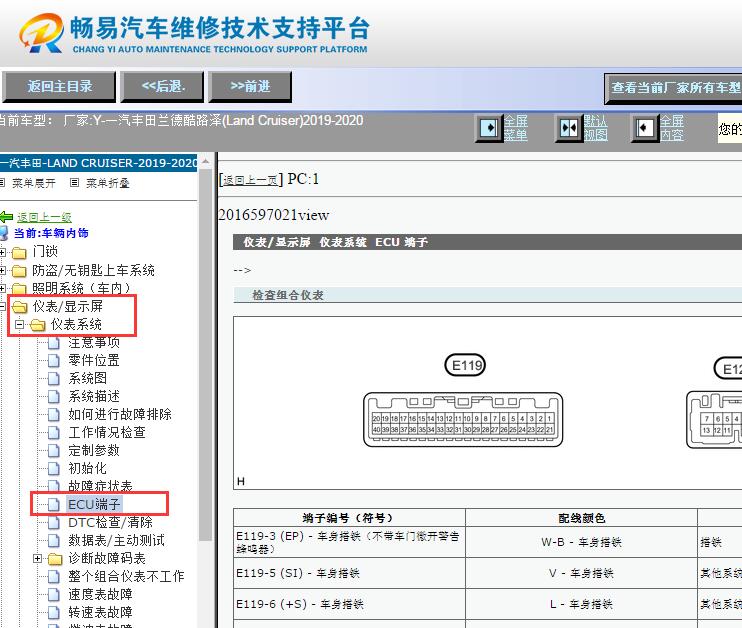Click the 初始化 document icon

point(54,469)
